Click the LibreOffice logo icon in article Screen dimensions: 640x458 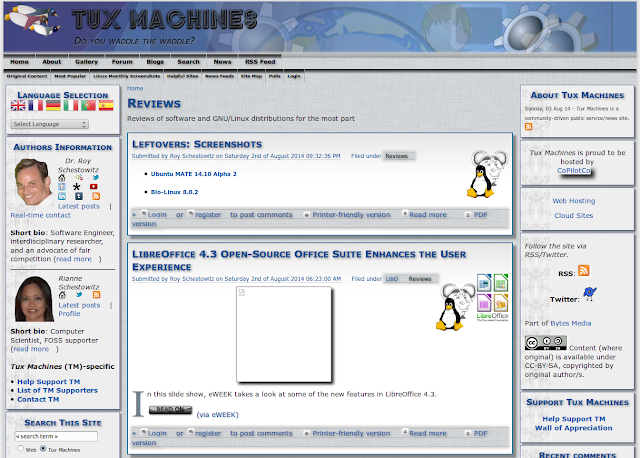click(493, 297)
